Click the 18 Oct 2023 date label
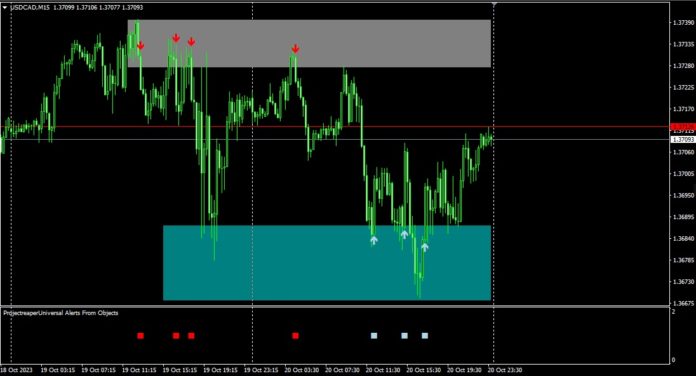 click(x=16, y=370)
